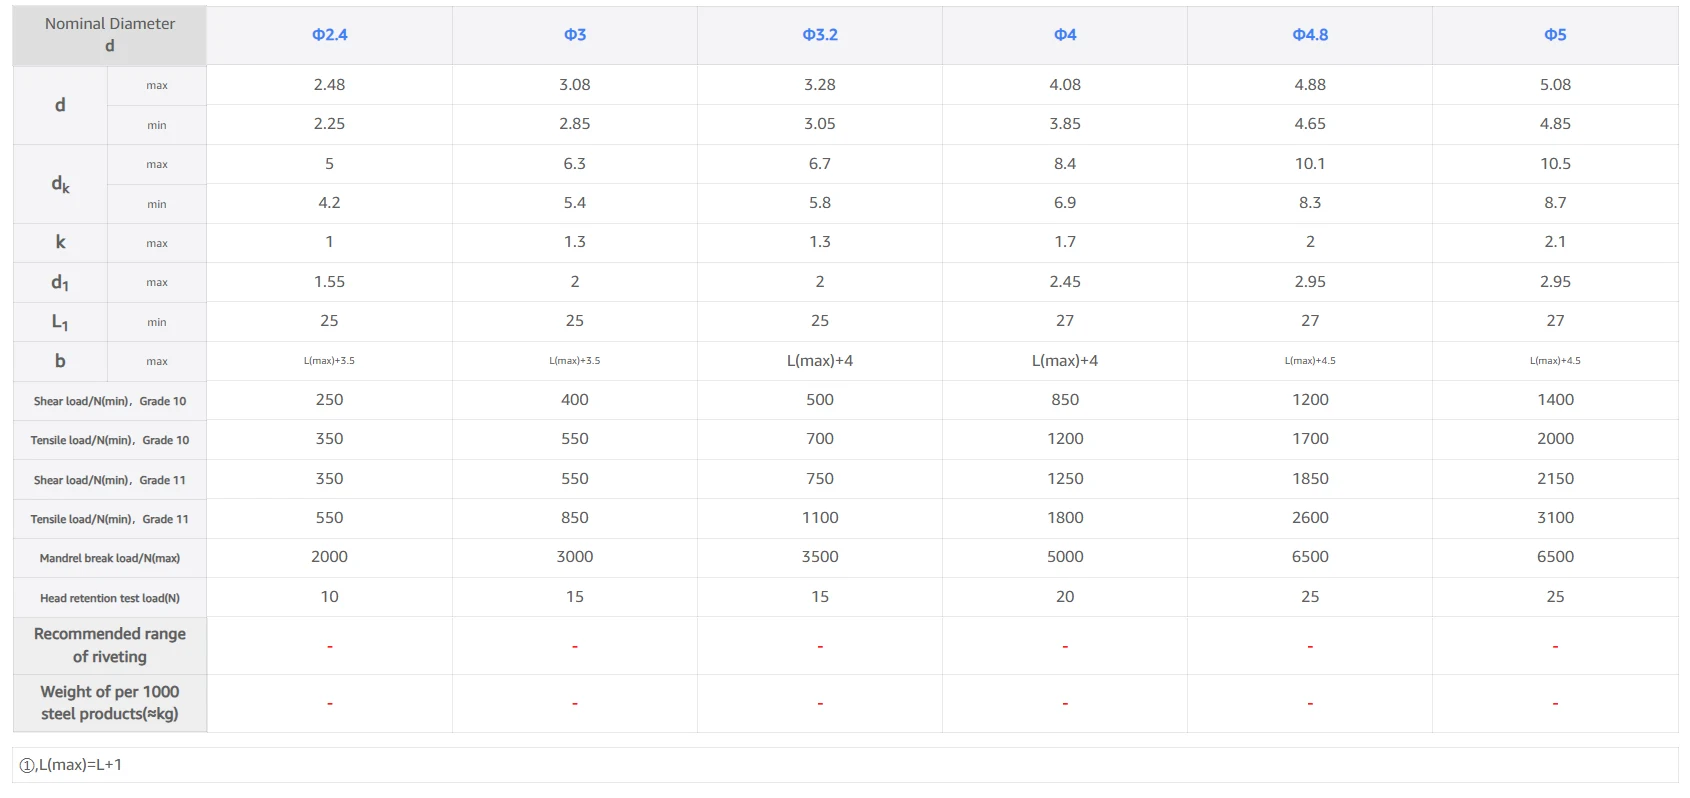The width and height of the screenshot is (1690, 798).
Task: Click mandrel break load value 5000
Action: tap(1065, 557)
